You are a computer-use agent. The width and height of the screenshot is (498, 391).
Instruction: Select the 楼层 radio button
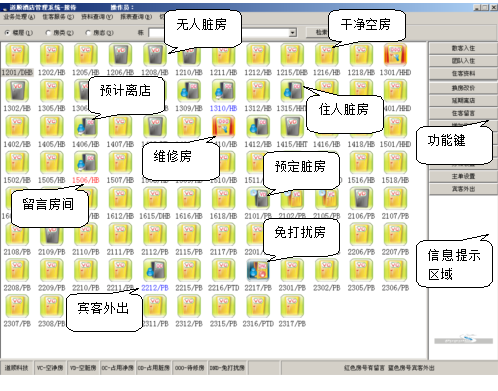coord(7,33)
